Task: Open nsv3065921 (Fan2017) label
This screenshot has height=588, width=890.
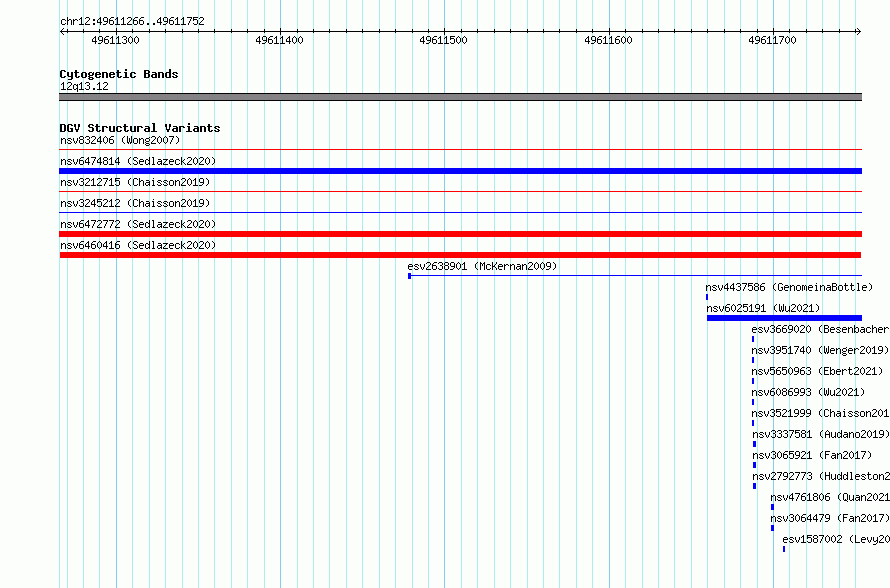Action: pyautogui.click(x=812, y=455)
